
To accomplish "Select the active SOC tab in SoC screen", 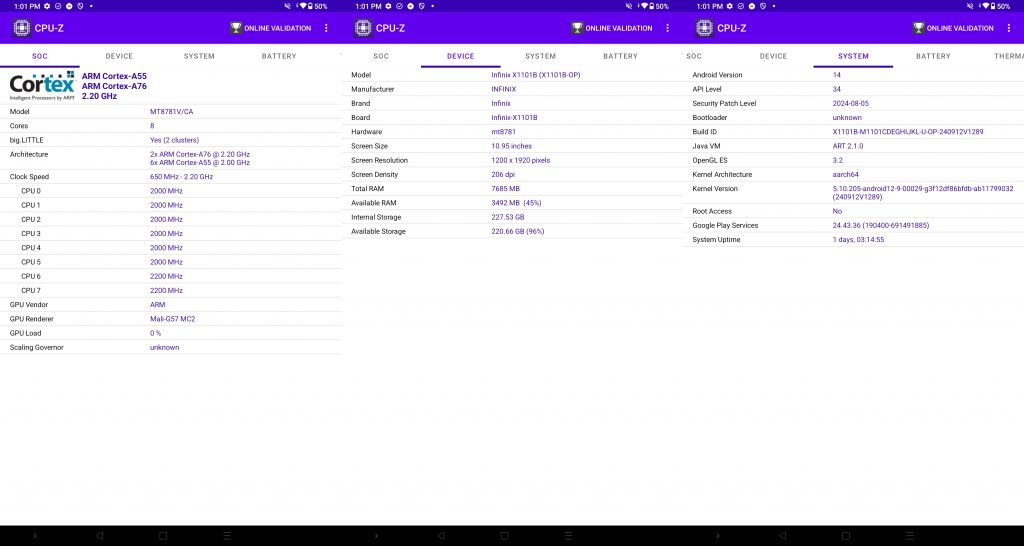I will coord(40,56).
